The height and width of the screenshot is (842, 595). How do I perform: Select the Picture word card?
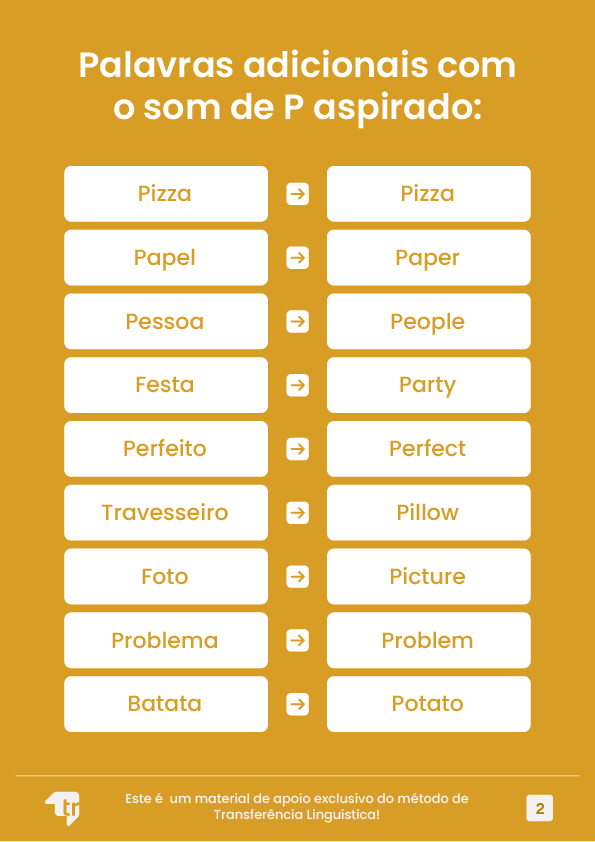[x=429, y=577]
